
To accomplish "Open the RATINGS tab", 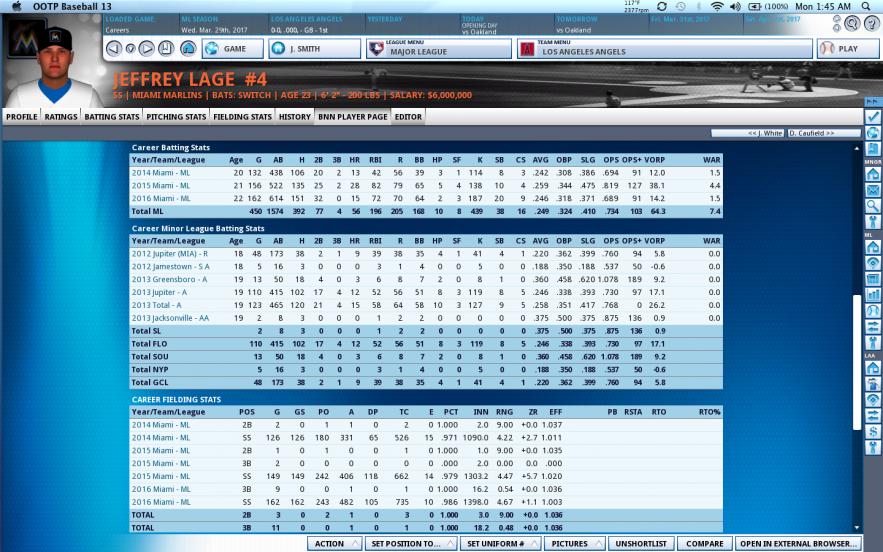I will click(x=61, y=117).
